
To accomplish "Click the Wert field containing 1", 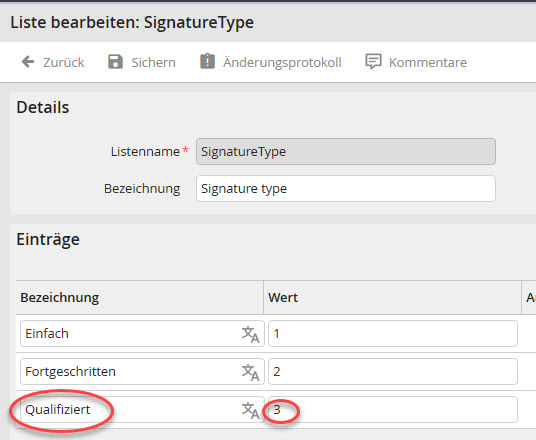I will (x=393, y=334).
